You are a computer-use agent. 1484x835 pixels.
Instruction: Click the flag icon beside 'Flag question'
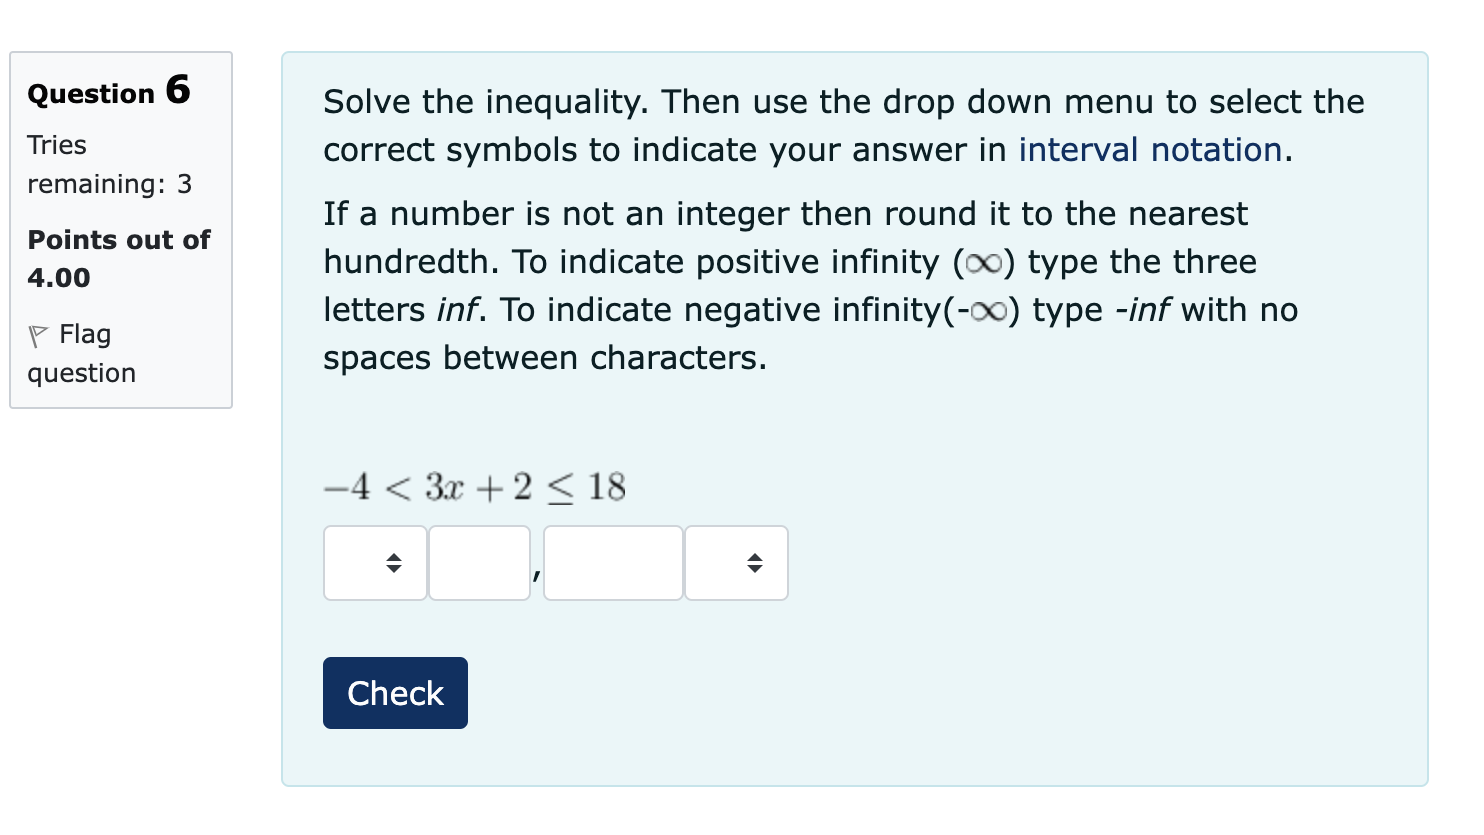point(38,334)
